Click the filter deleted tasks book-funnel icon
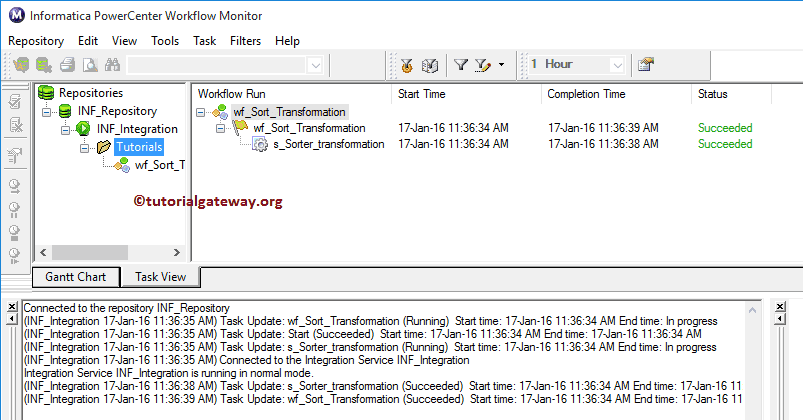 (430, 65)
